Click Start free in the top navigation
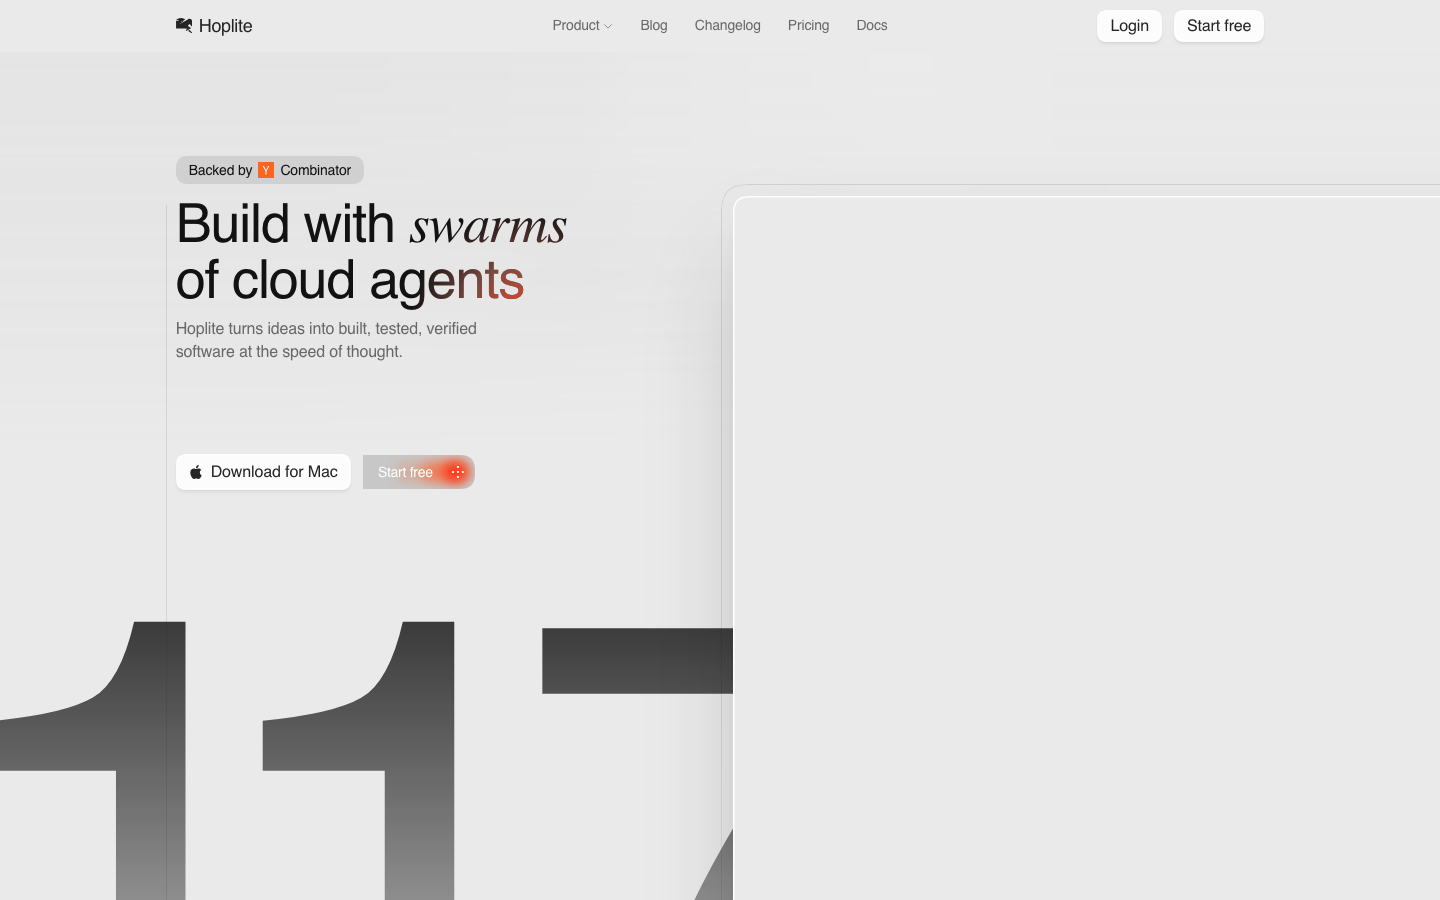This screenshot has height=900, width=1440. [x=1219, y=26]
